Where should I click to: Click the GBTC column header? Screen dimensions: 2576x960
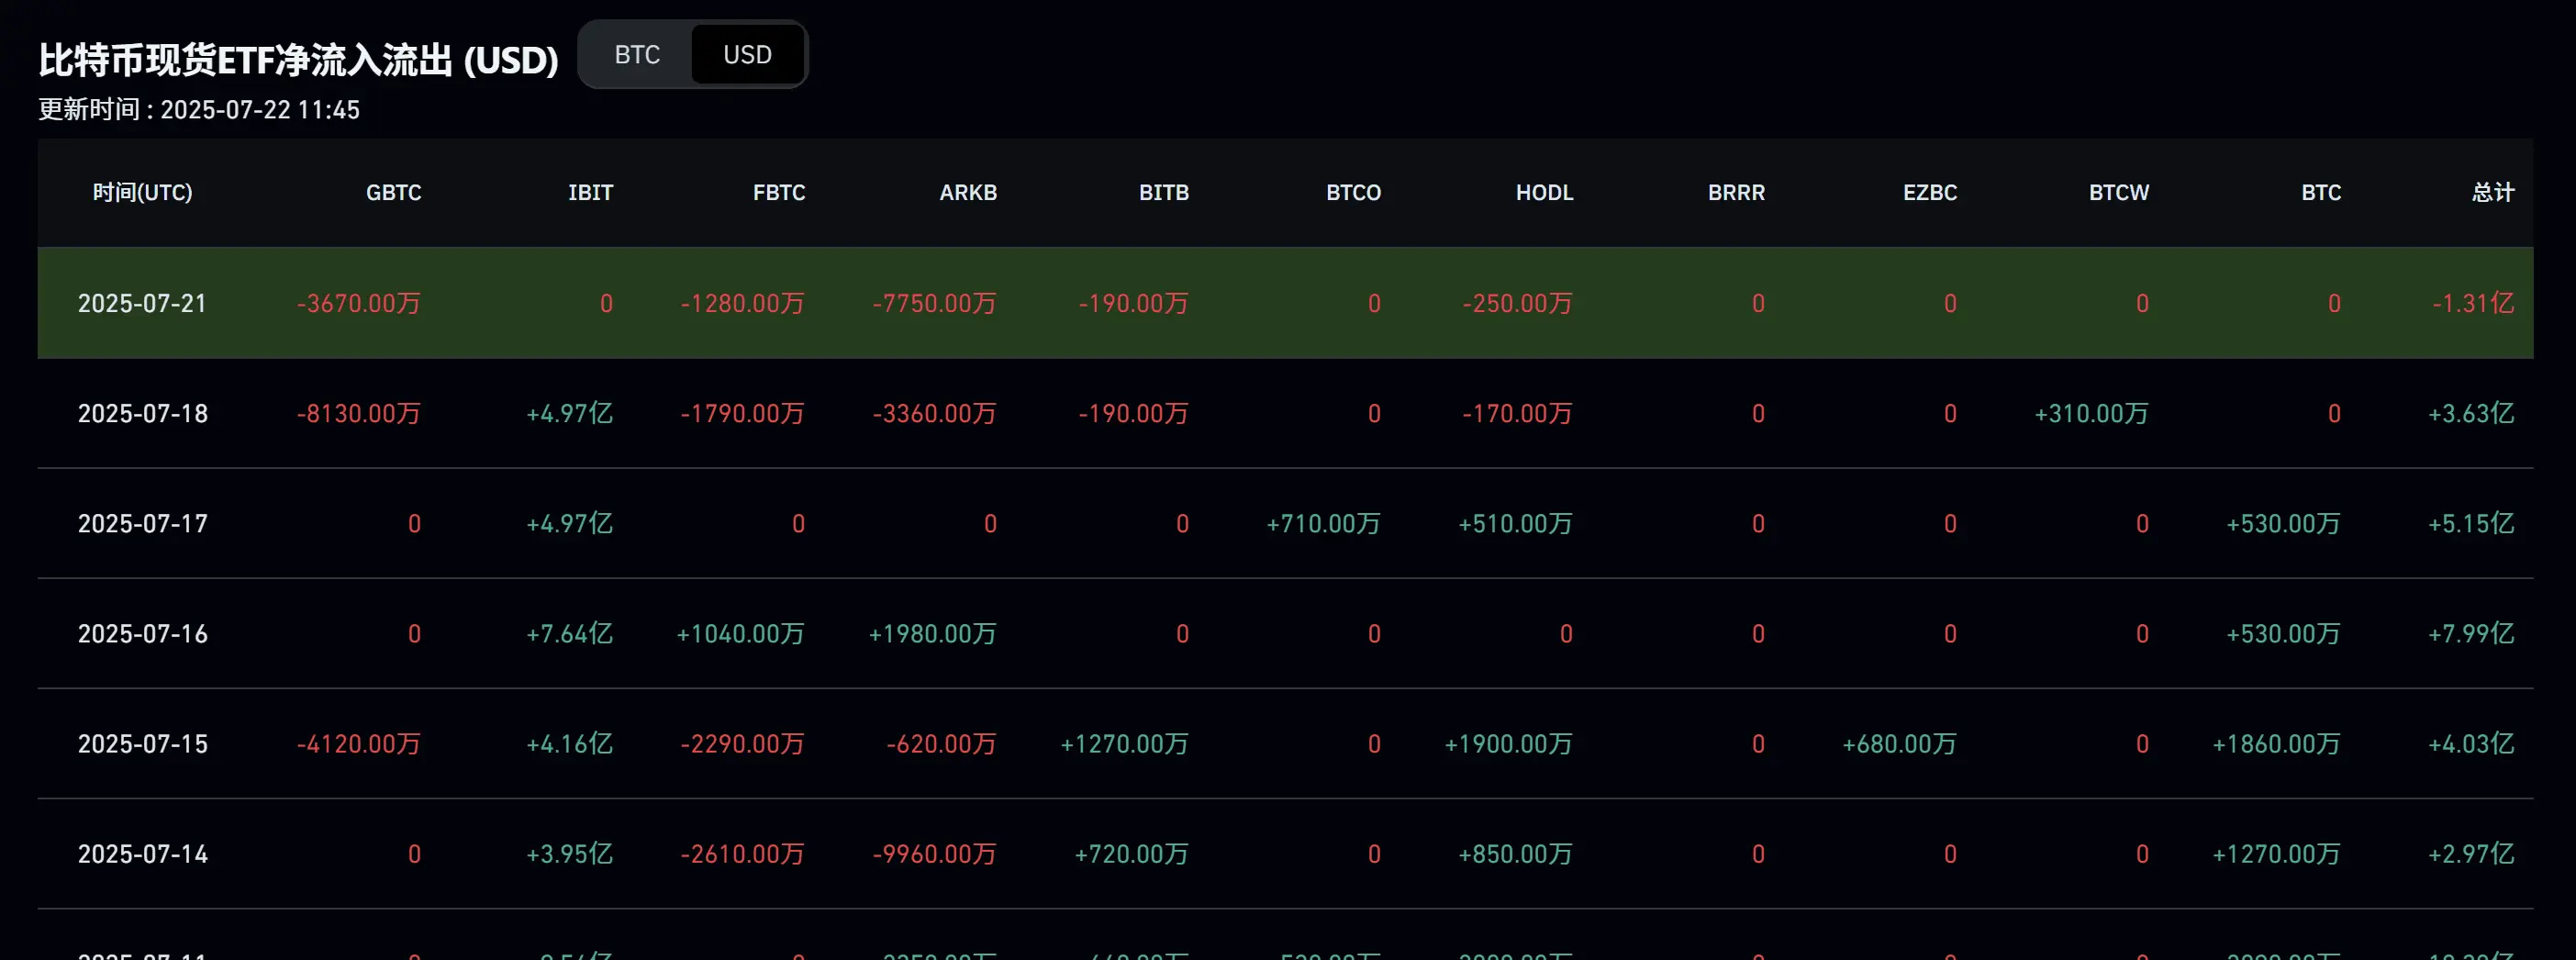click(393, 192)
